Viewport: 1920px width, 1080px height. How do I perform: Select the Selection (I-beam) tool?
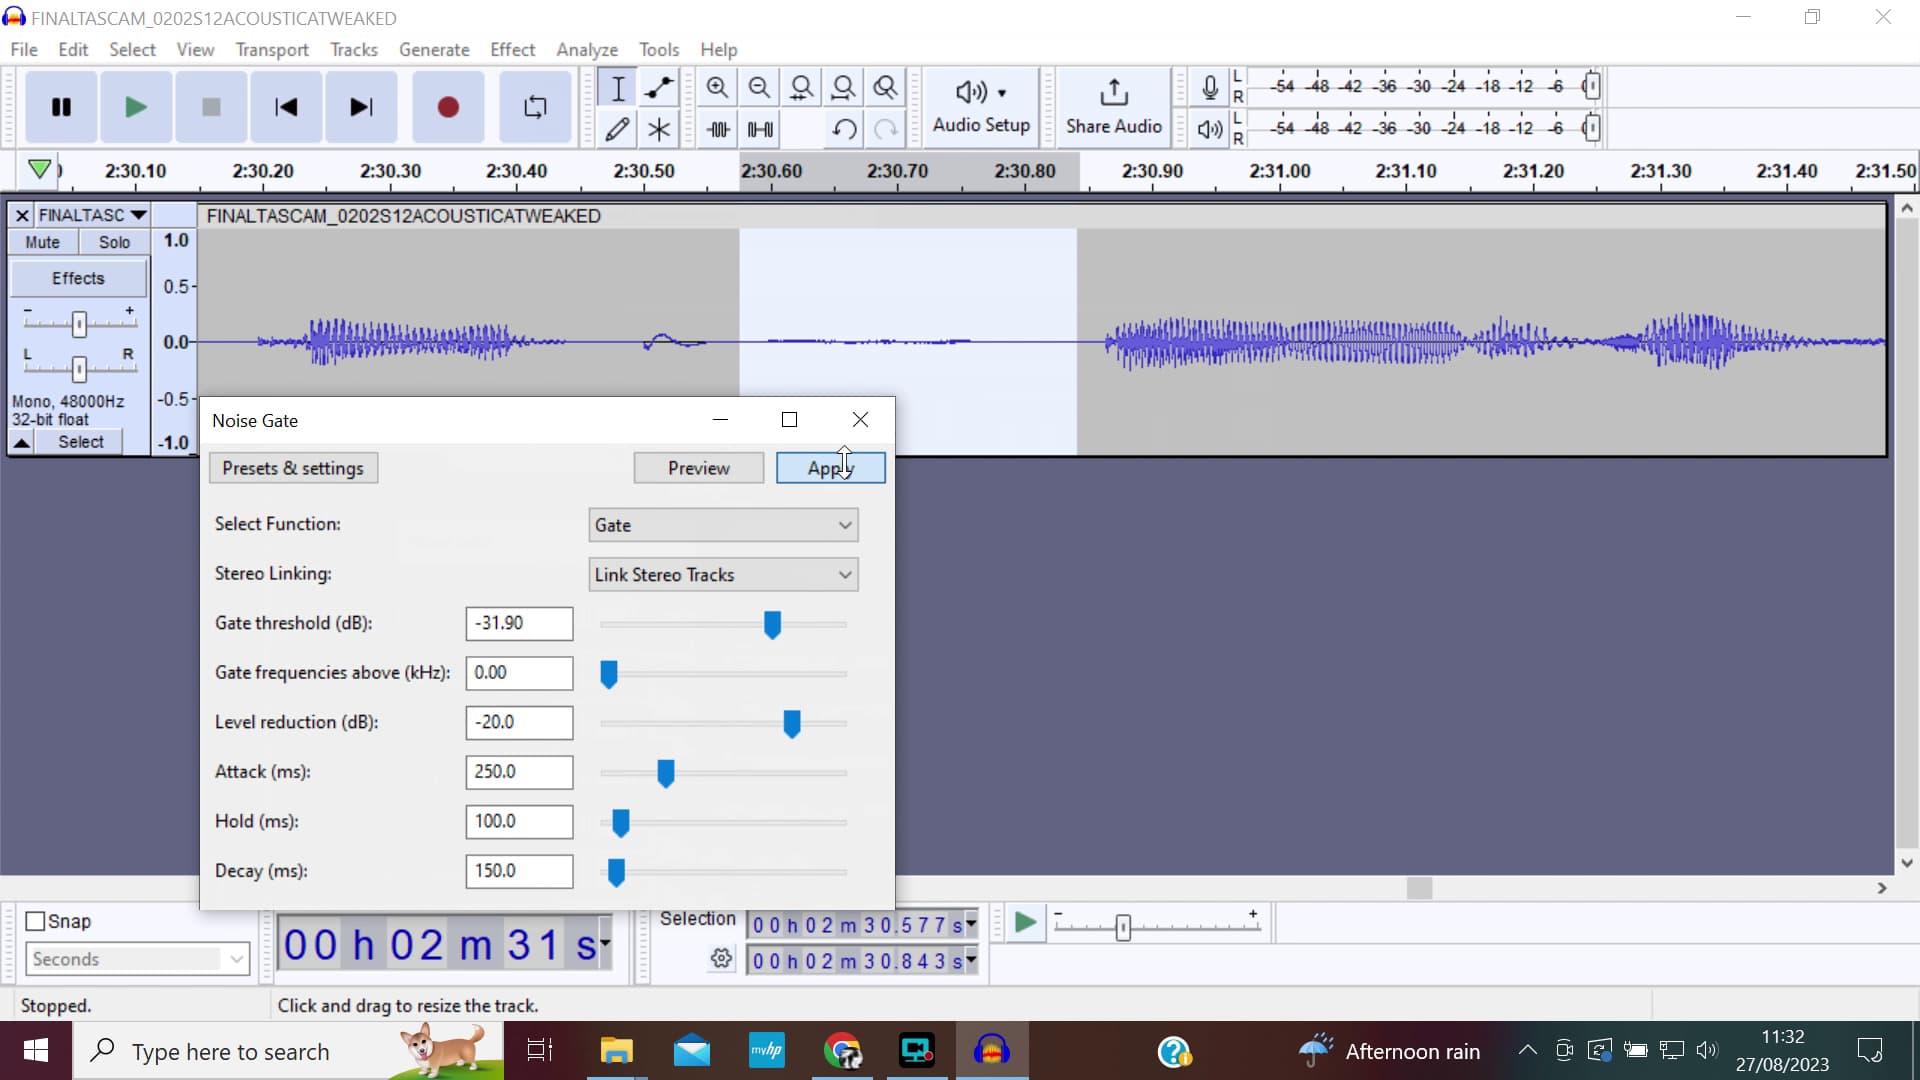618,88
